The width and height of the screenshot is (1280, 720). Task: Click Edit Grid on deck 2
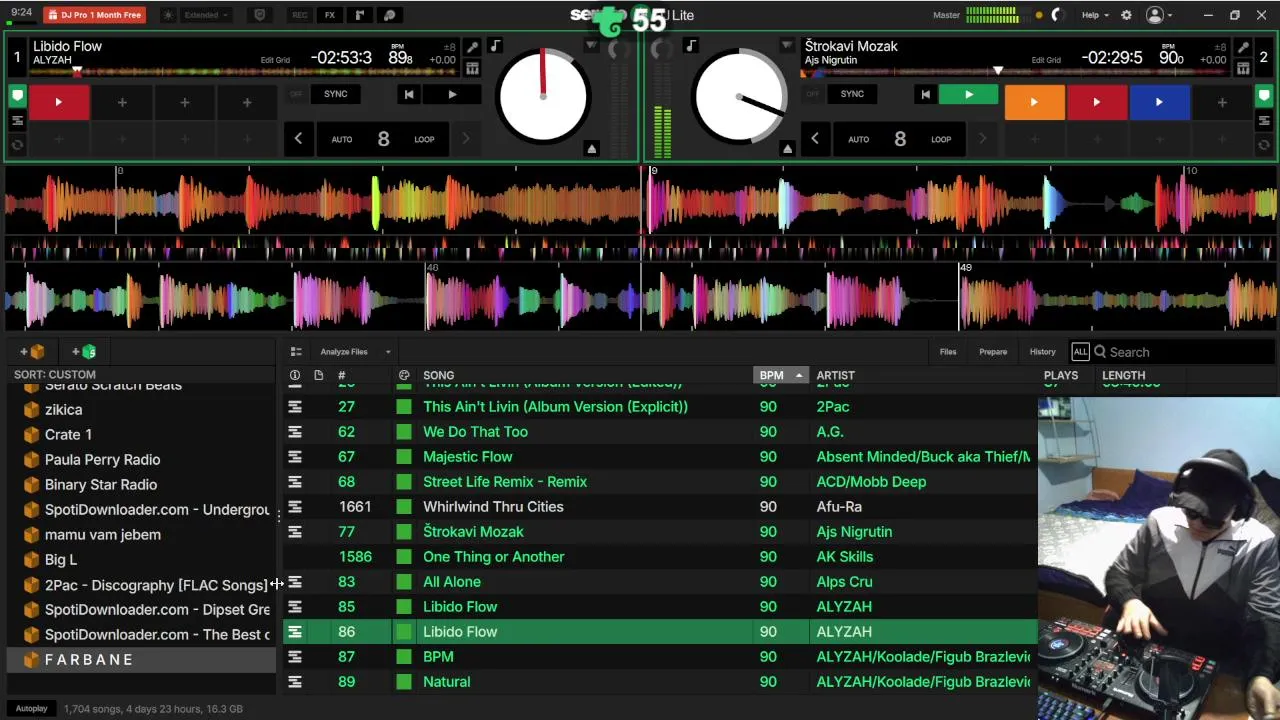(x=1046, y=60)
